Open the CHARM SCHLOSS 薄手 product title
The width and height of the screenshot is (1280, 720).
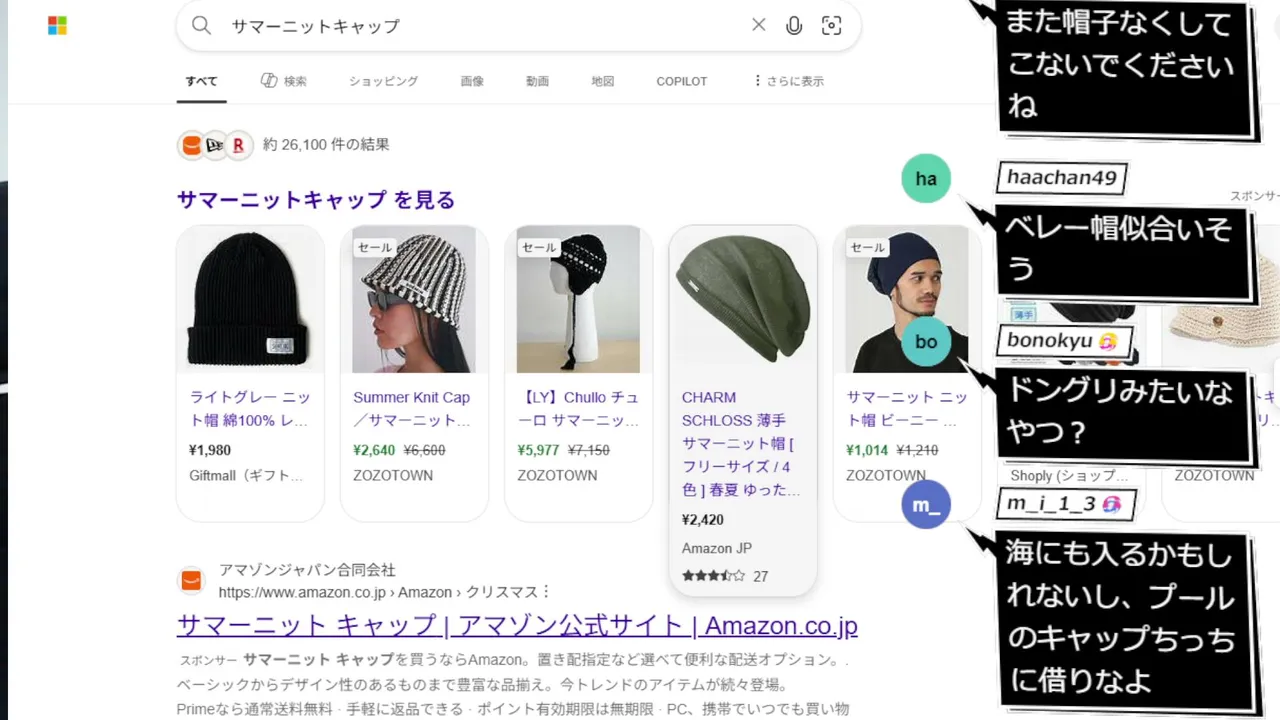[x=742, y=444]
